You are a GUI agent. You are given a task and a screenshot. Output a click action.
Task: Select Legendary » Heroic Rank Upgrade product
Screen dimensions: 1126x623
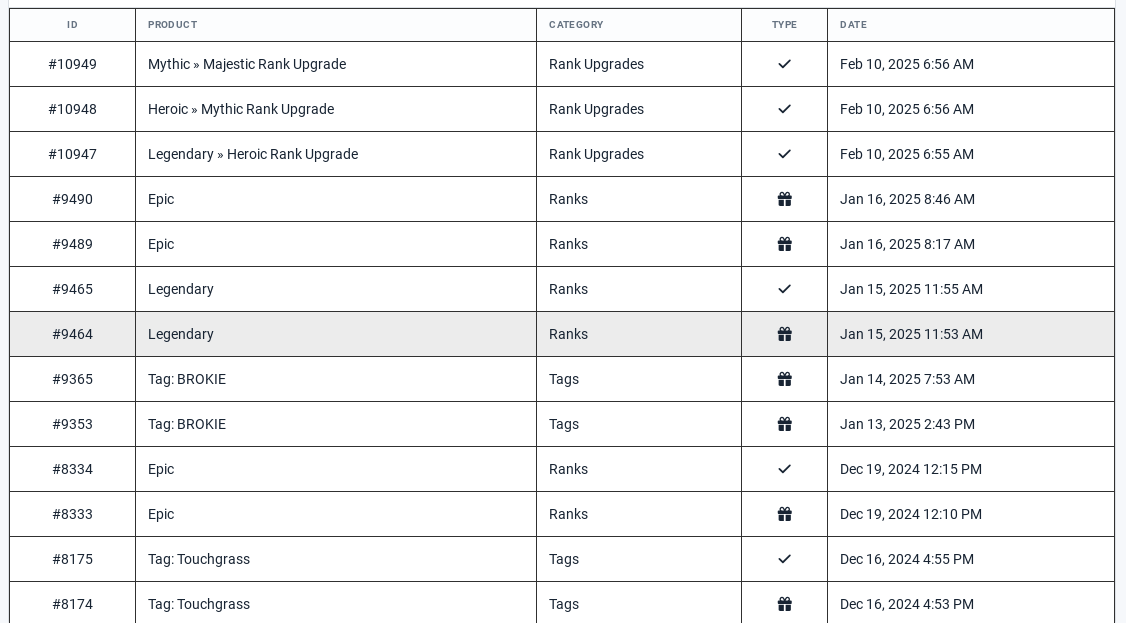pos(253,154)
